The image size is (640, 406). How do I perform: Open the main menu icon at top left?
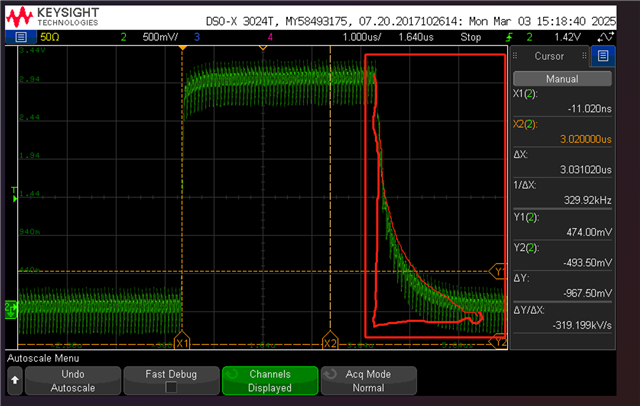point(21,37)
